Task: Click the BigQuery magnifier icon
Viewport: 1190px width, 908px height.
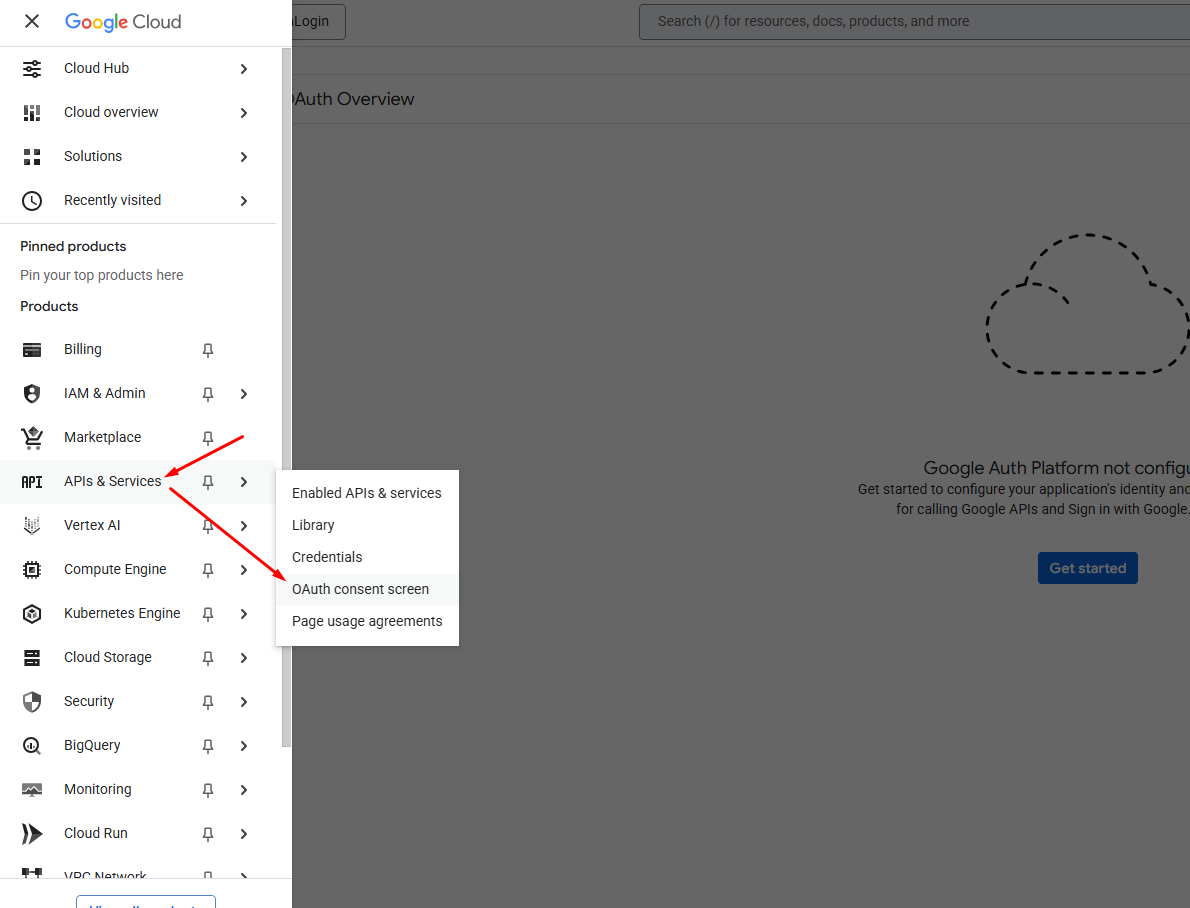Action: click(x=32, y=746)
